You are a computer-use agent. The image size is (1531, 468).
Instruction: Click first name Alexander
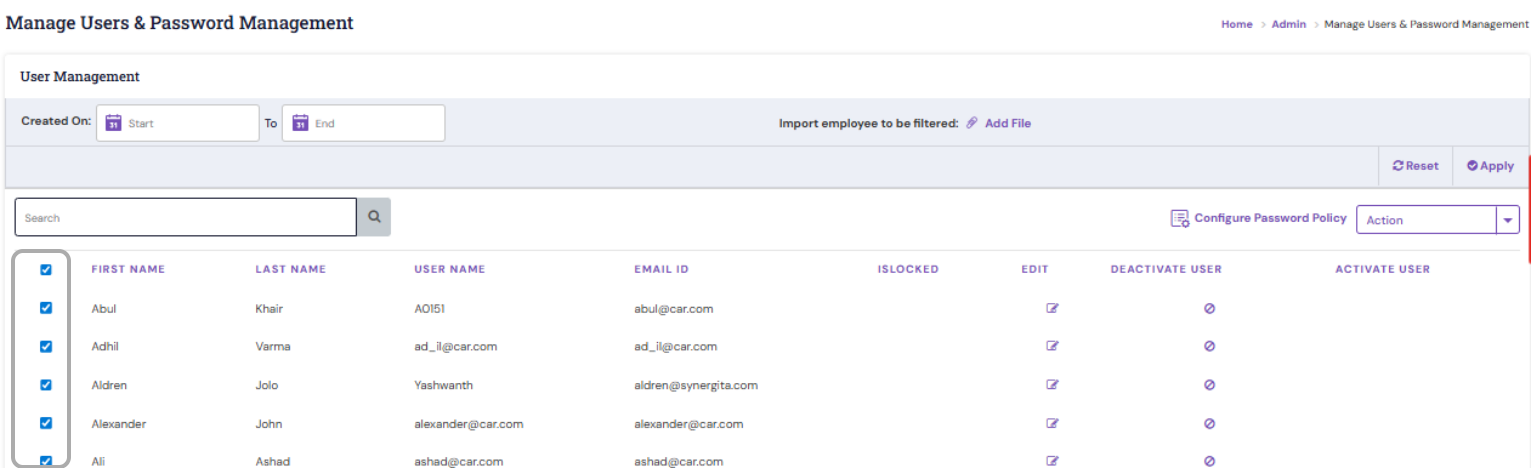click(x=119, y=424)
